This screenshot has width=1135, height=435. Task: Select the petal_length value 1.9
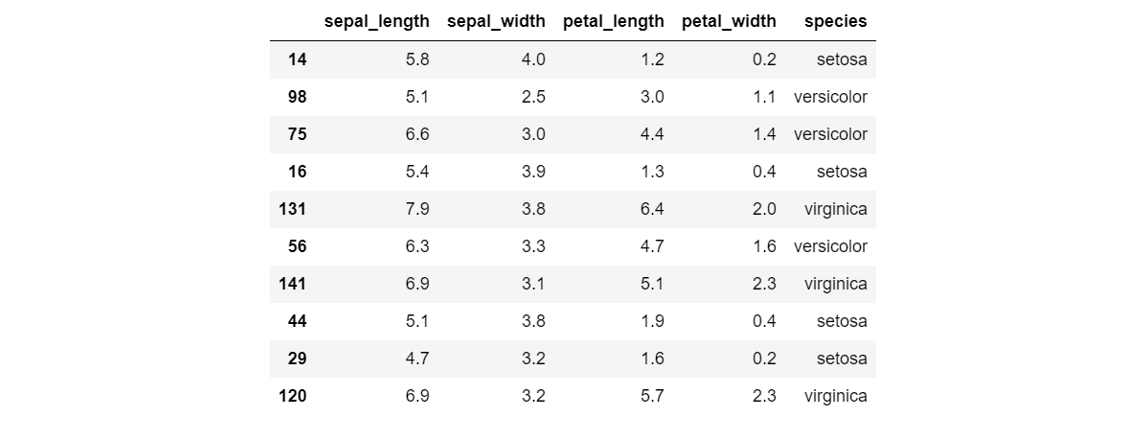point(651,321)
